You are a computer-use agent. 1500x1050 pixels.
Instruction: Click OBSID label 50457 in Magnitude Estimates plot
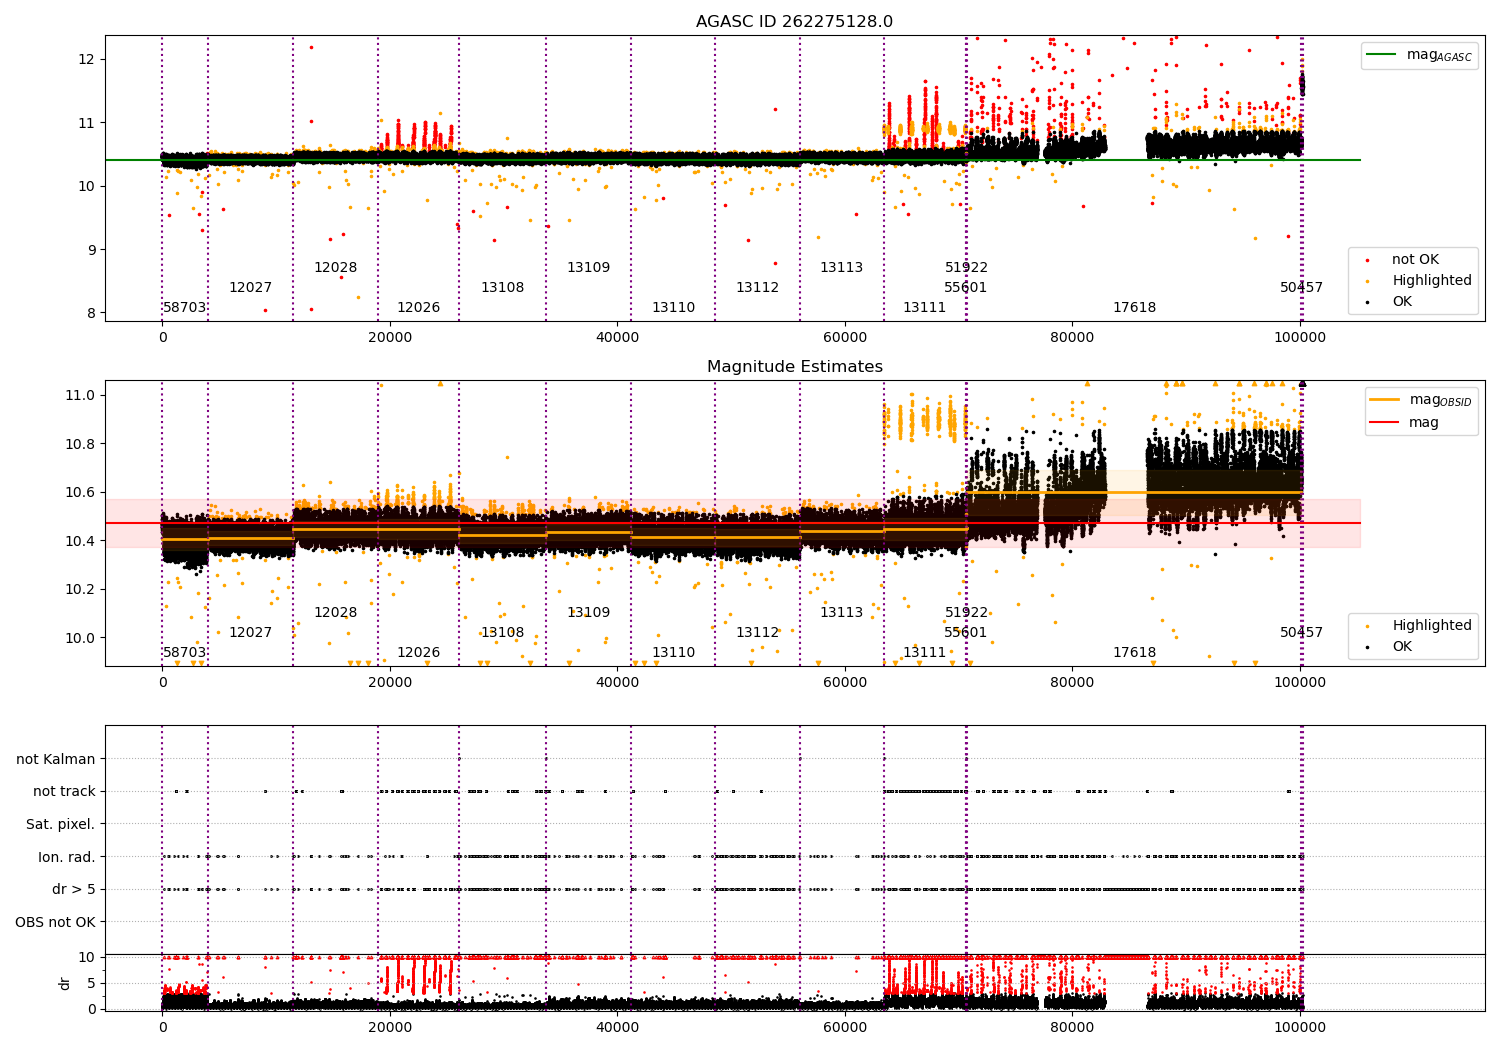pos(1301,632)
